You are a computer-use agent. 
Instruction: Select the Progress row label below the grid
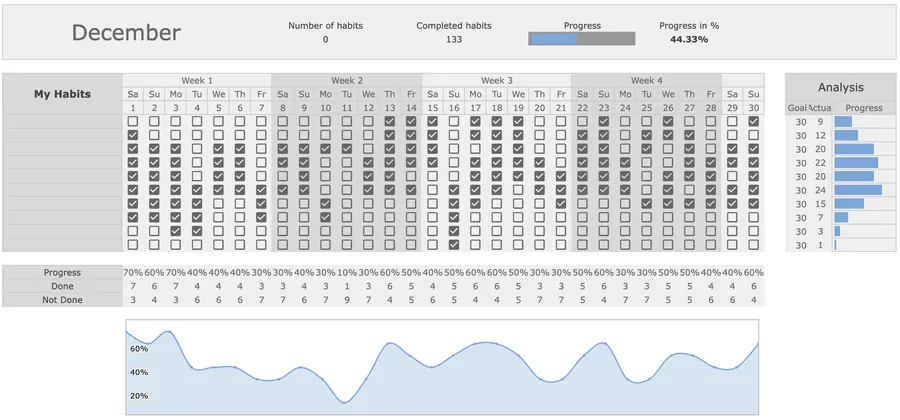[x=62, y=273]
